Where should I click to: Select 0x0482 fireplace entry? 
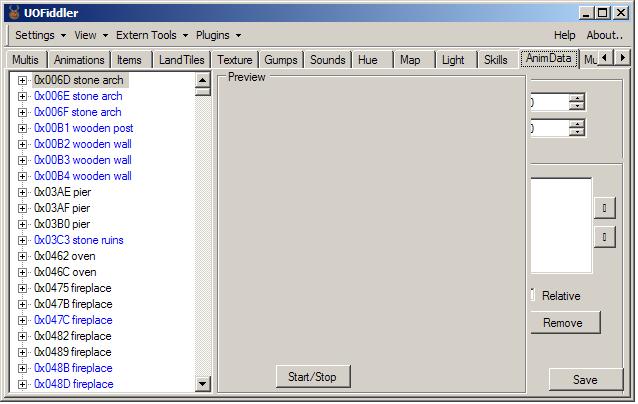coord(73,336)
